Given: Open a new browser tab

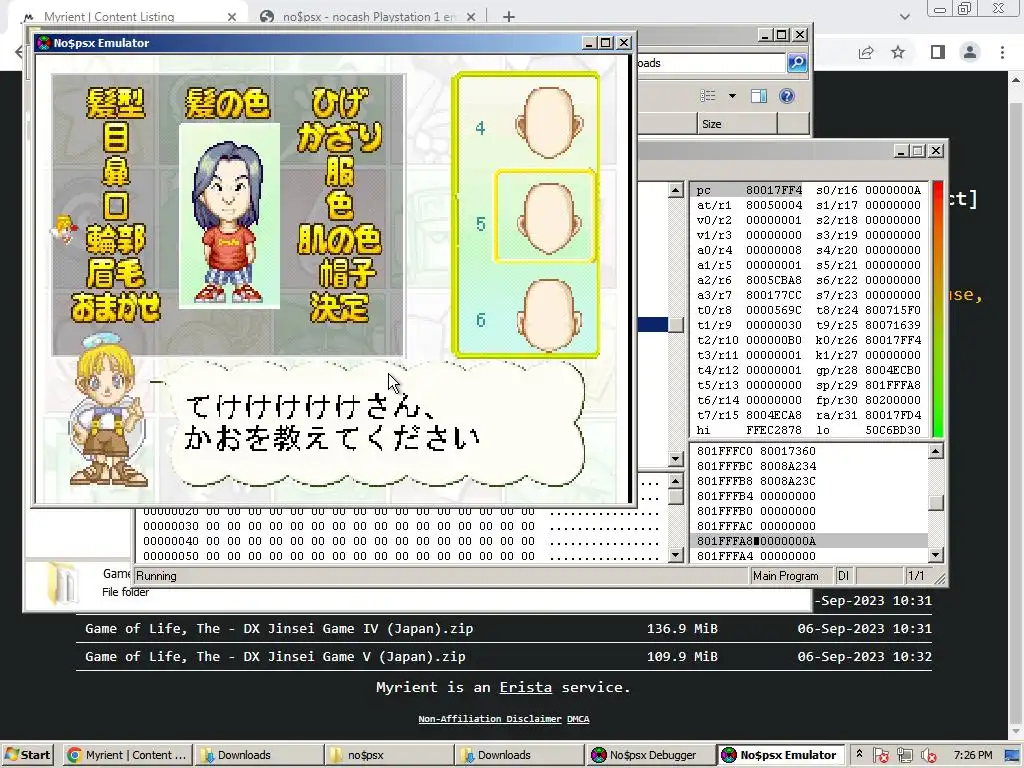Looking at the screenshot, I should (509, 16).
